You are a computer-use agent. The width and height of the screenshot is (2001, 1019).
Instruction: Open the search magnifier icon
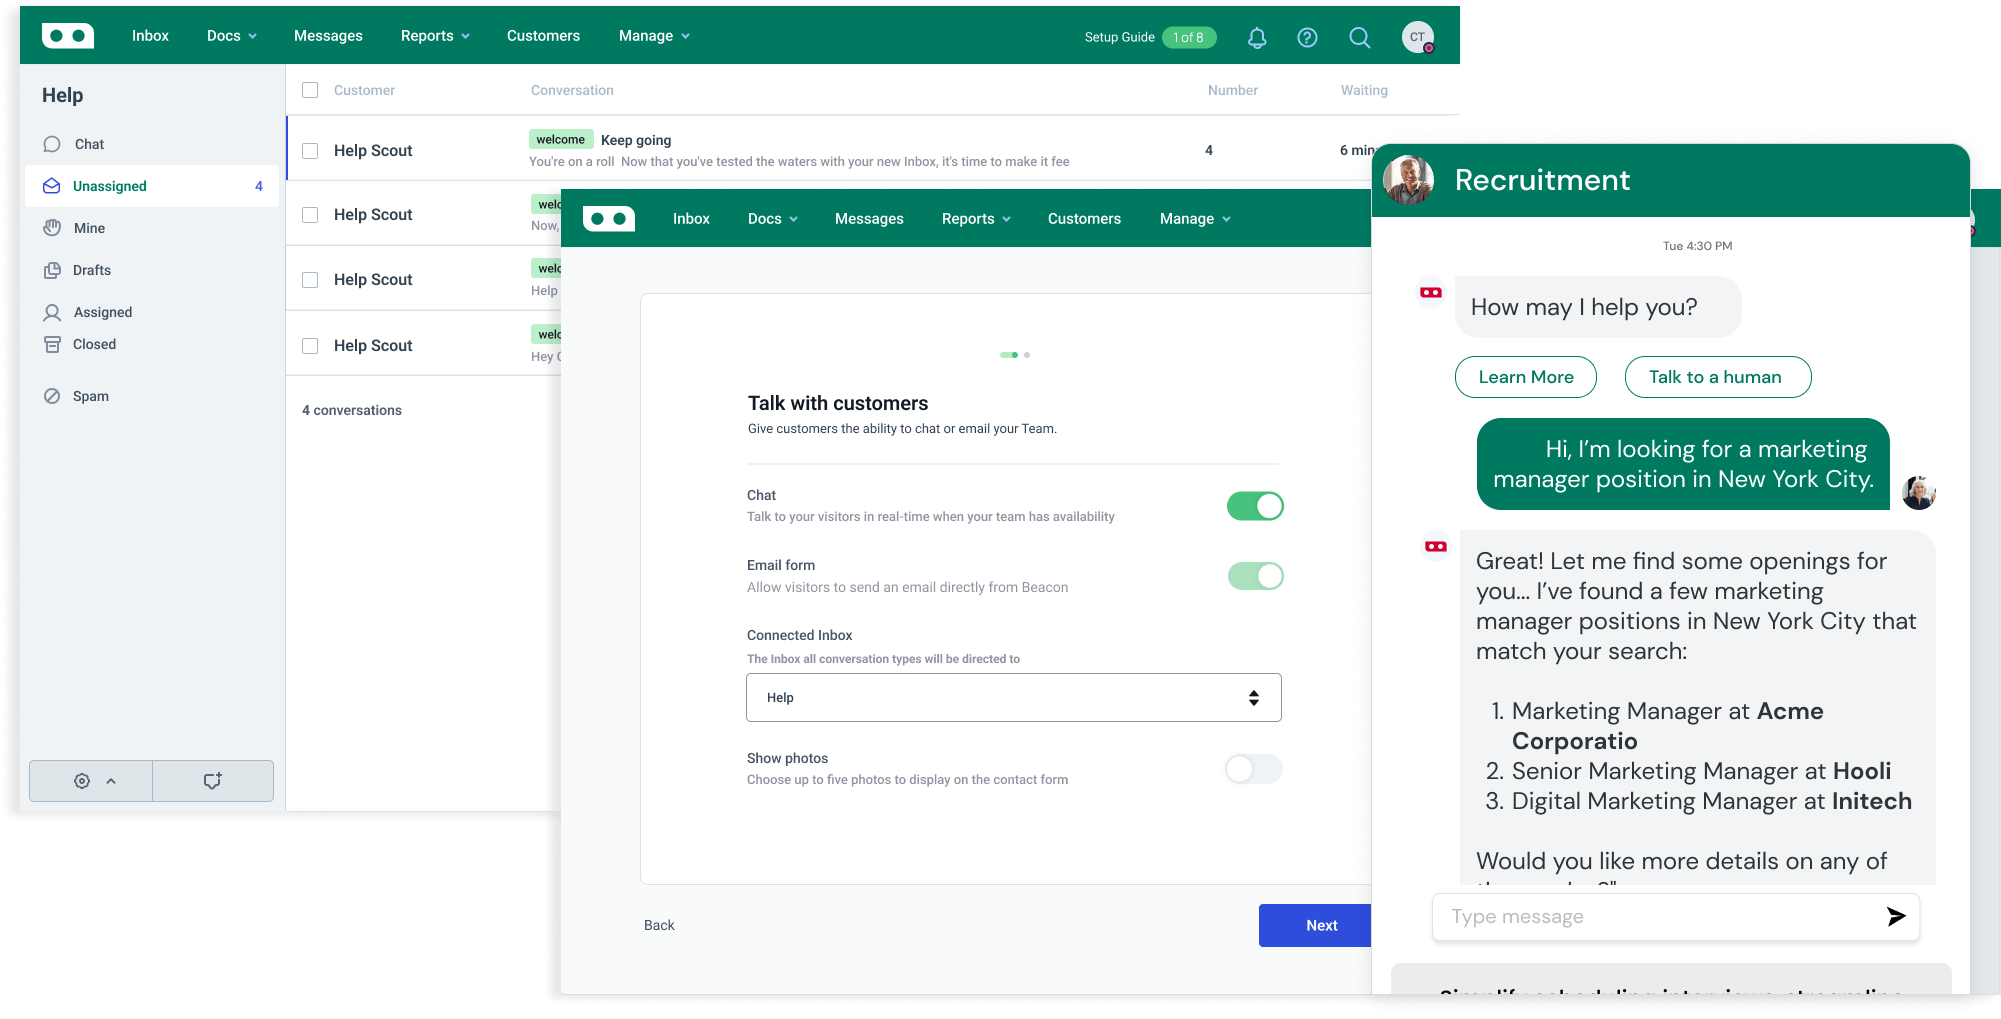(x=1359, y=37)
